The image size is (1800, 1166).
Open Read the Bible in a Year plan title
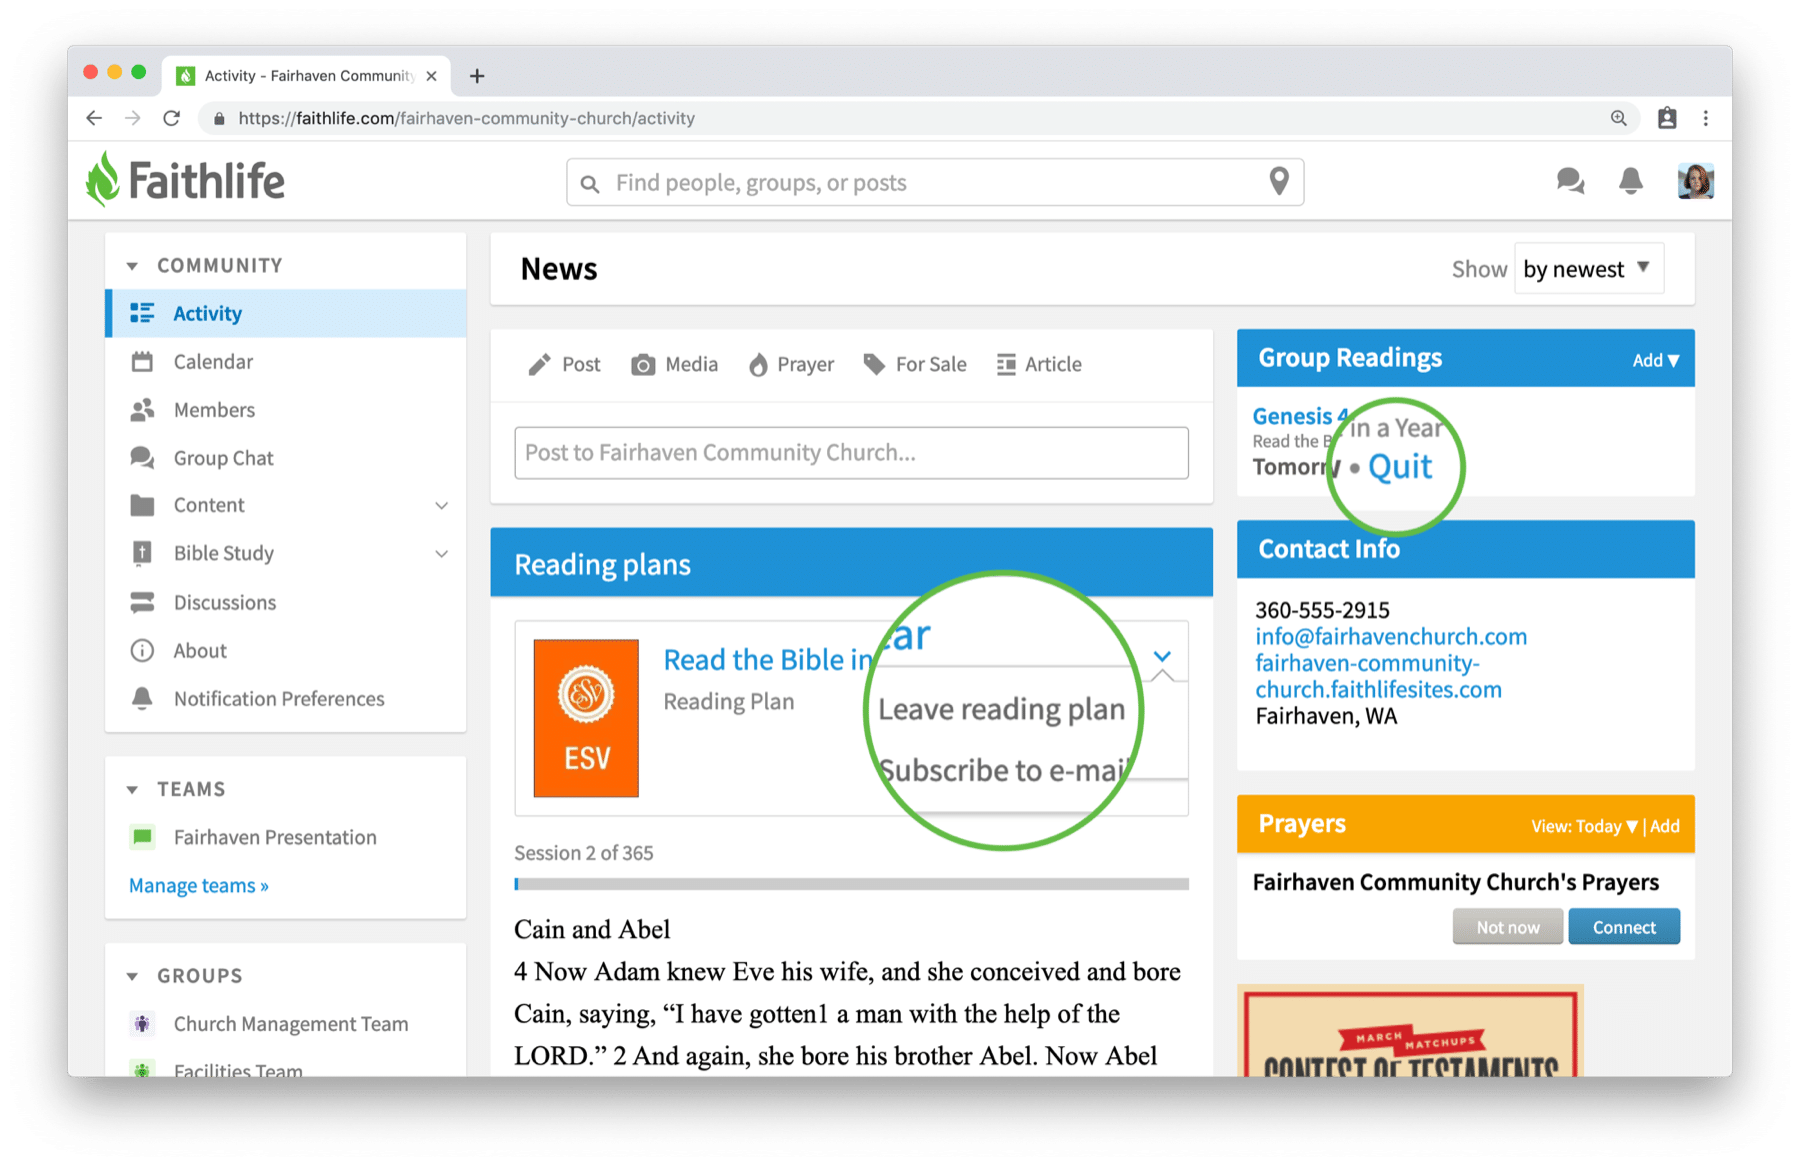(768, 659)
